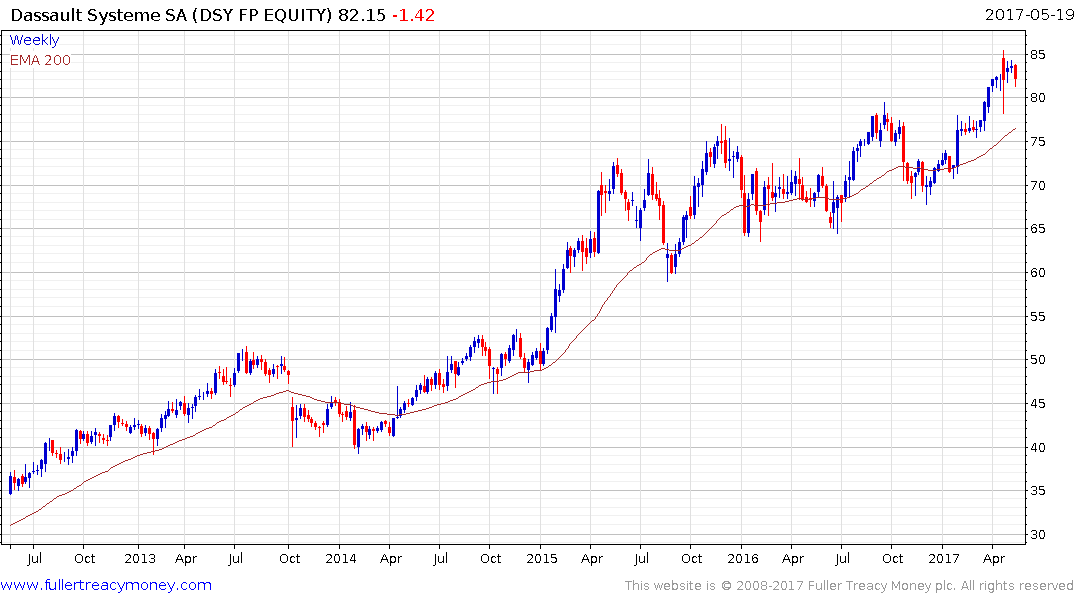Click the 30 price axis label
The width and height of the screenshot is (1075, 600).
(x=1037, y=535)
